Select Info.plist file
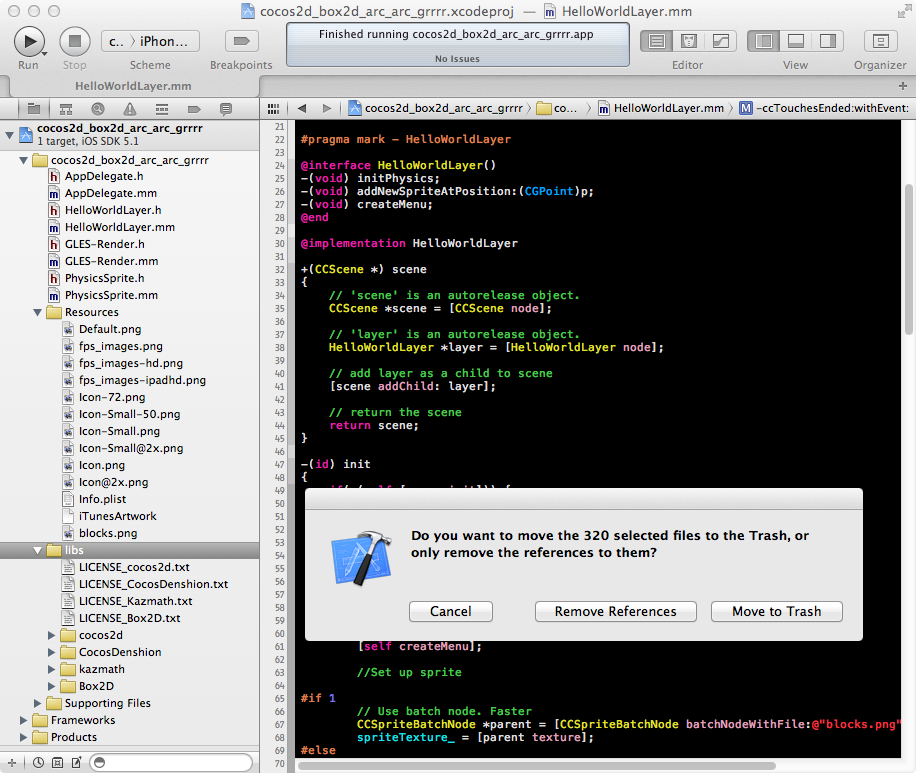The width and height of the screenshot is (916, 773). click(x=102, y=499)
